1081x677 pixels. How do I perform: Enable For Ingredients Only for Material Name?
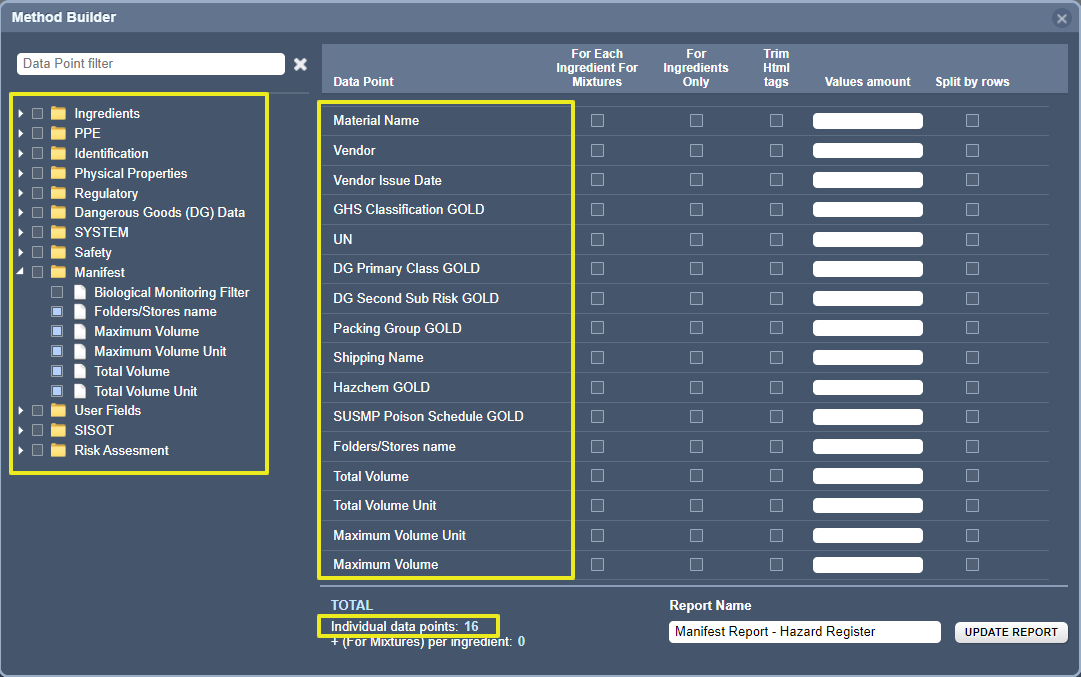[x=696, y=121]
